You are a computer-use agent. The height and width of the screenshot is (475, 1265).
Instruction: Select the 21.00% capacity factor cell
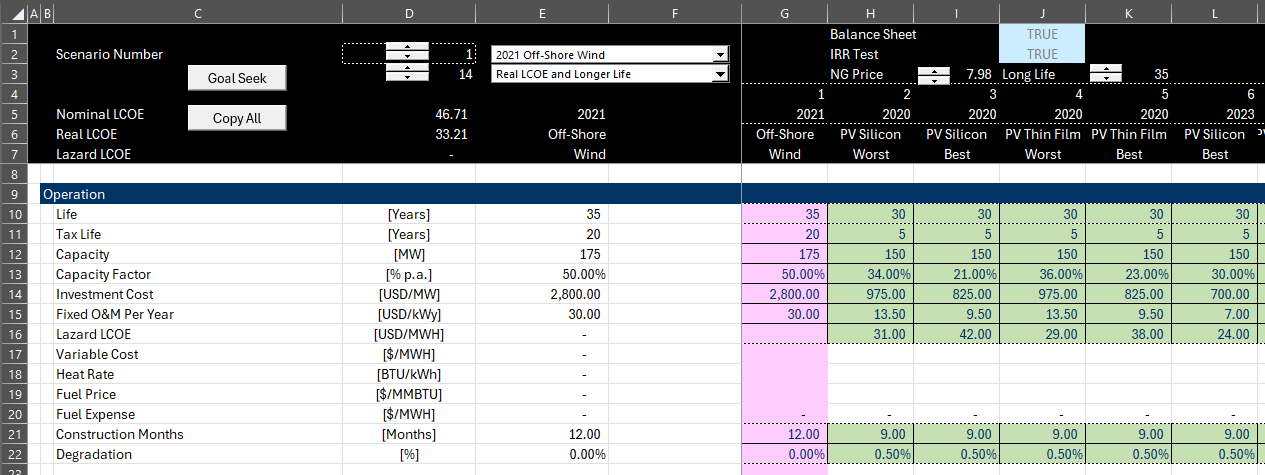[x=956, y=274]
